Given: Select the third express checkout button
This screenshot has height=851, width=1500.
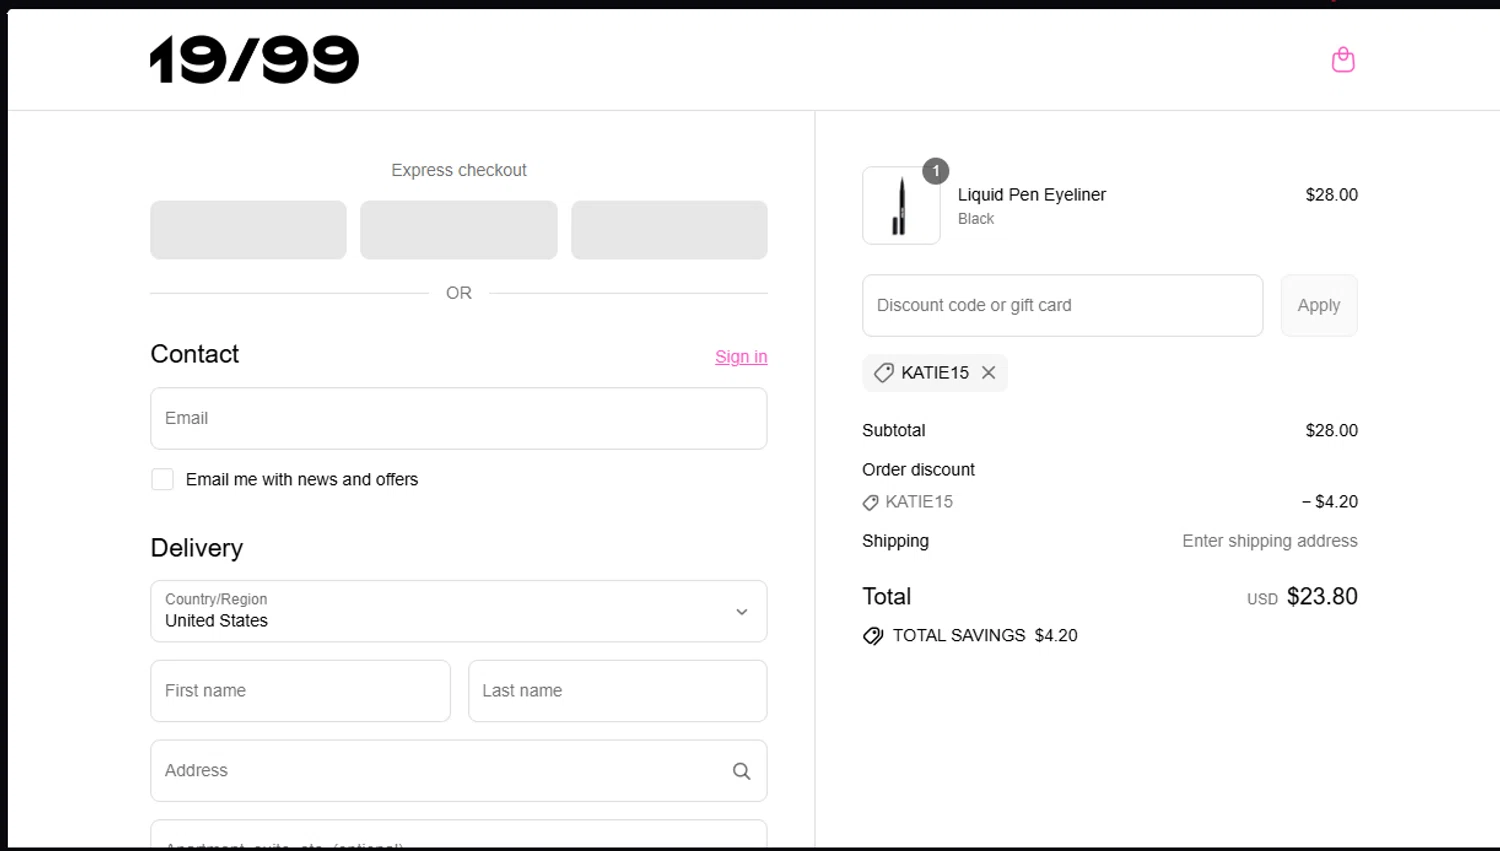Looking at the screenshot, I should click(x=669, y=230).
